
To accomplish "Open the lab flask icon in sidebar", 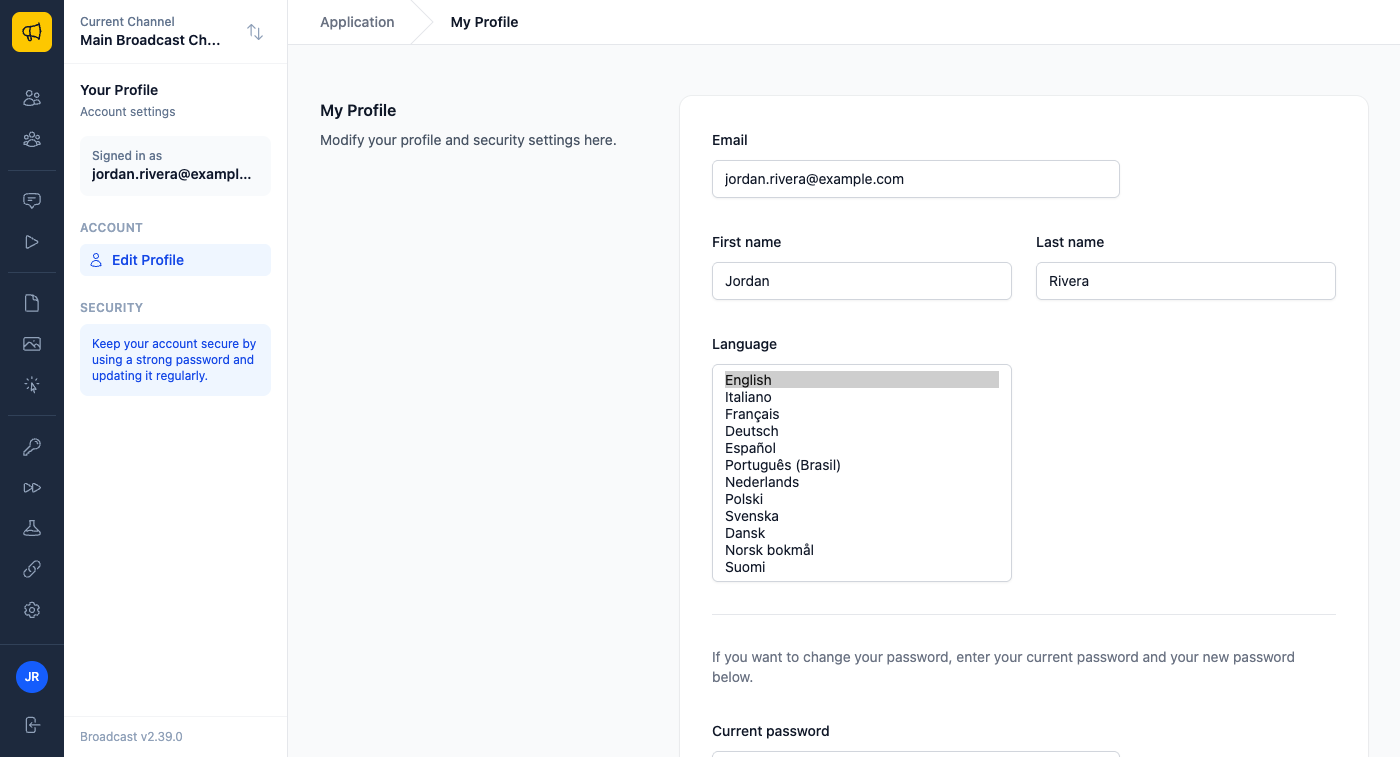I will point(32,528).
